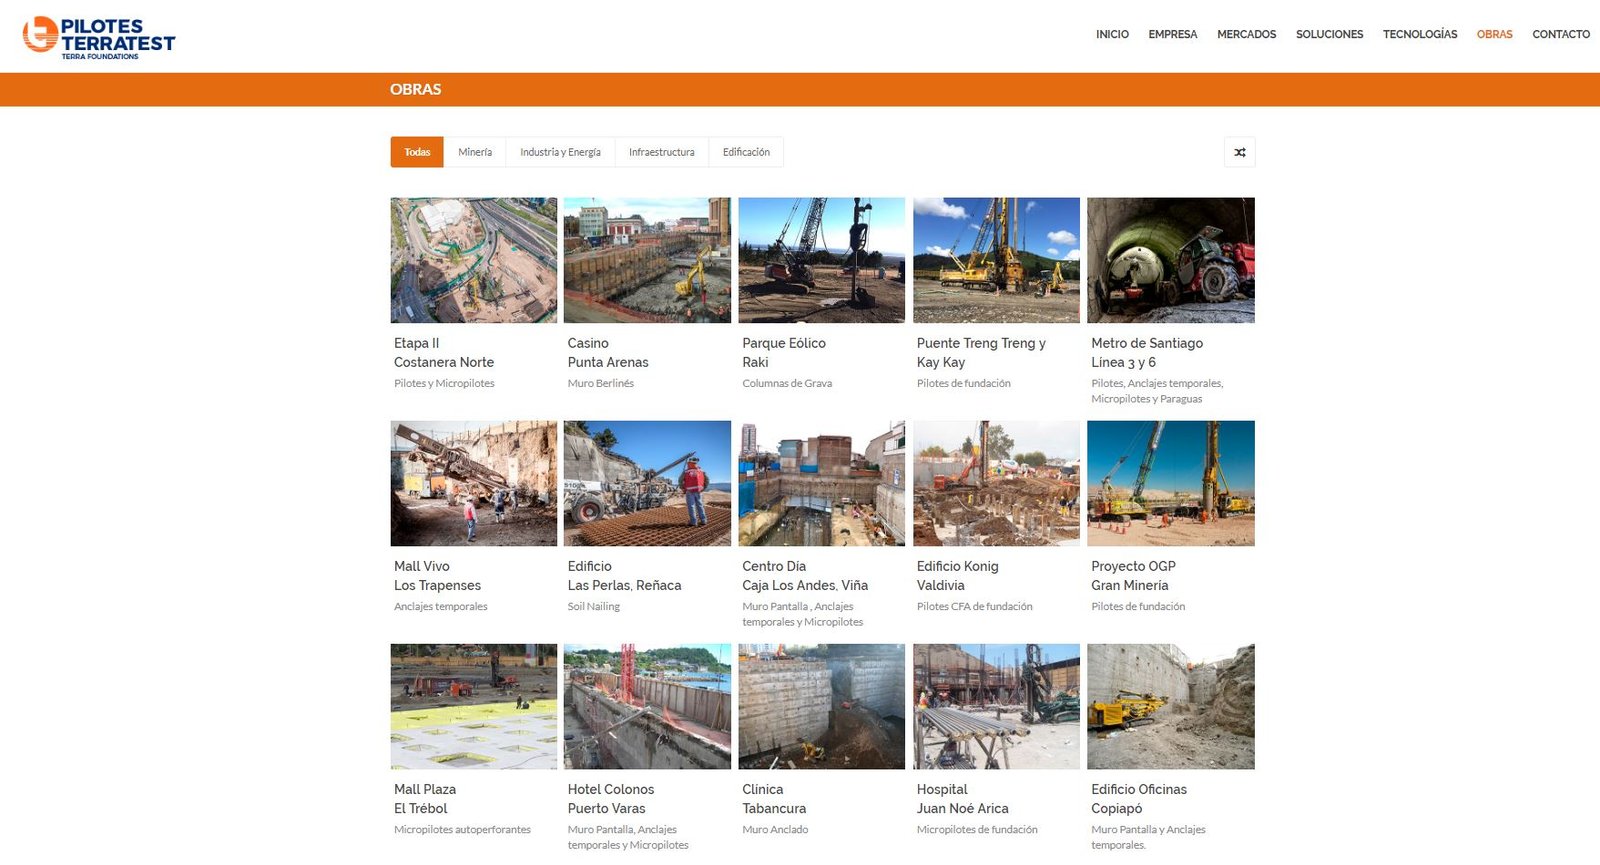Open the Centro Día Caja Los Andes thumbnail
Viewport: 1600px width, 865px height.
point(822,483)
